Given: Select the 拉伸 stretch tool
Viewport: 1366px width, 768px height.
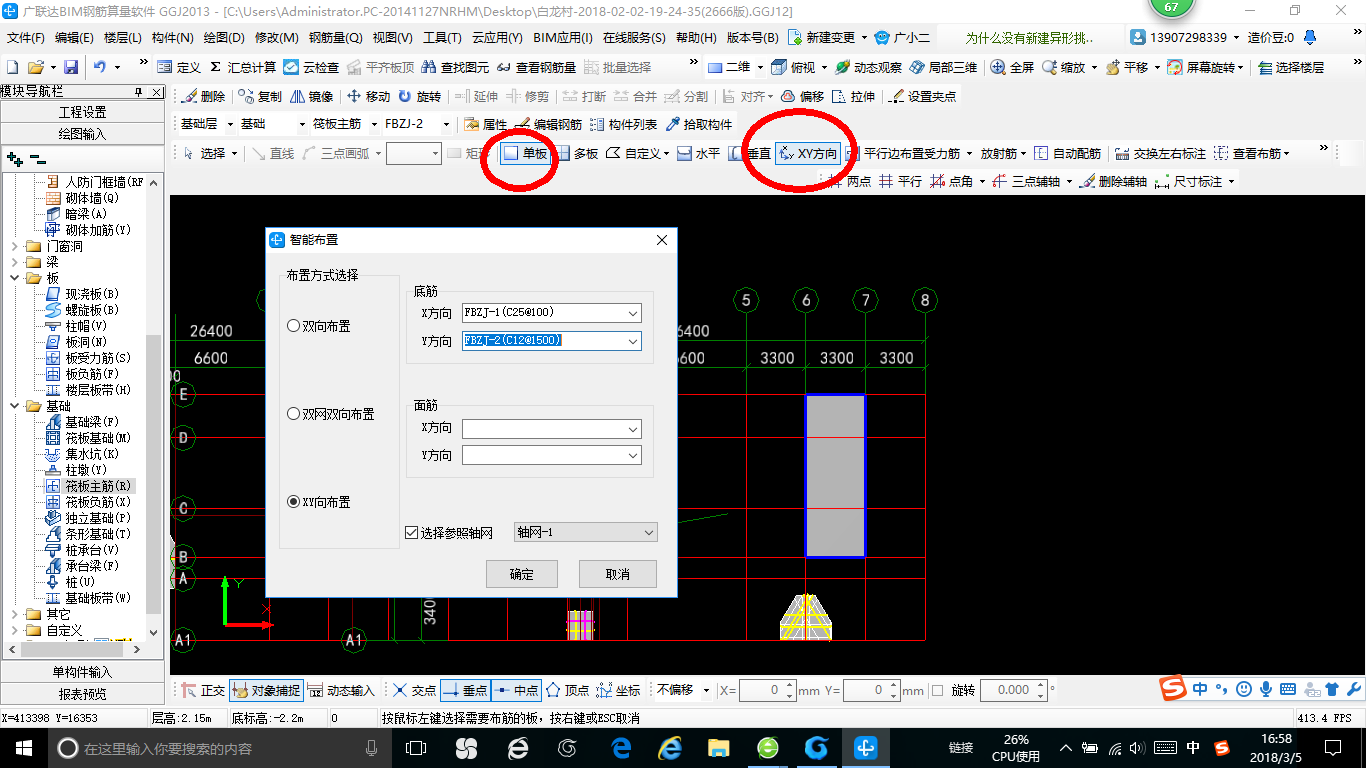Looking at the screenshot, I should (x=853, y=97).
